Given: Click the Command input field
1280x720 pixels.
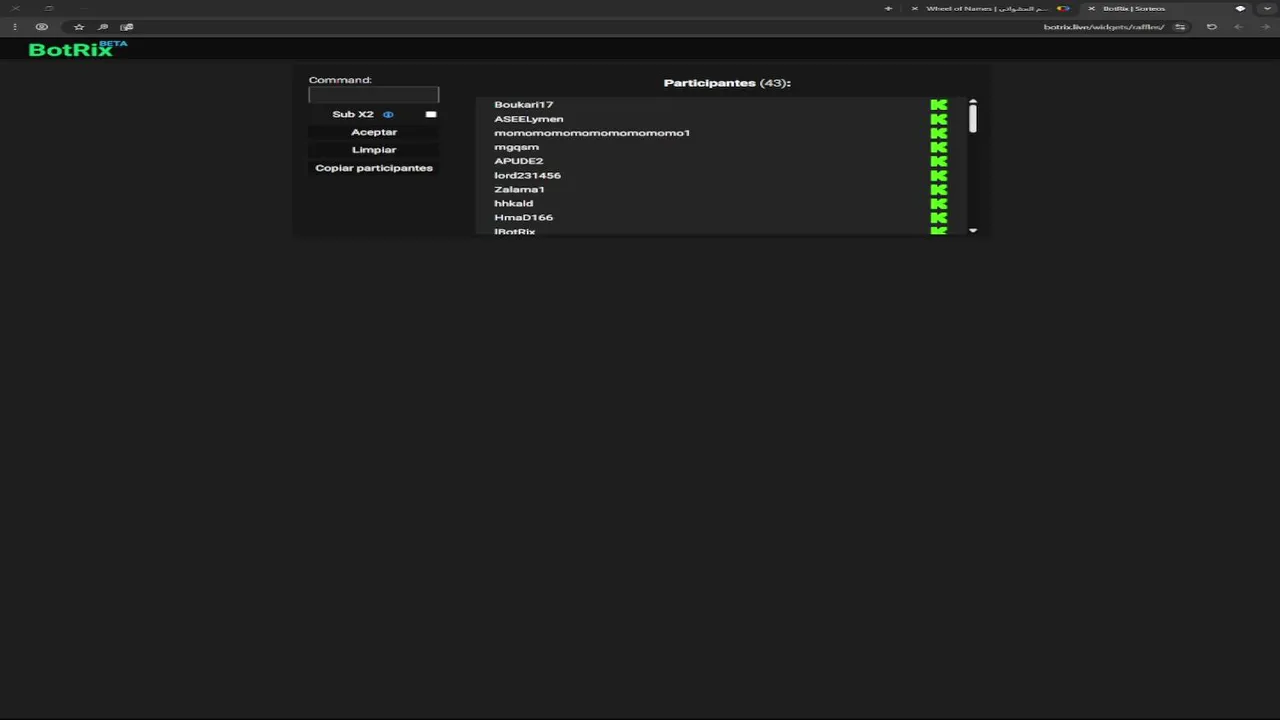Looking at the screenshot, I should [x=374, y=95].
